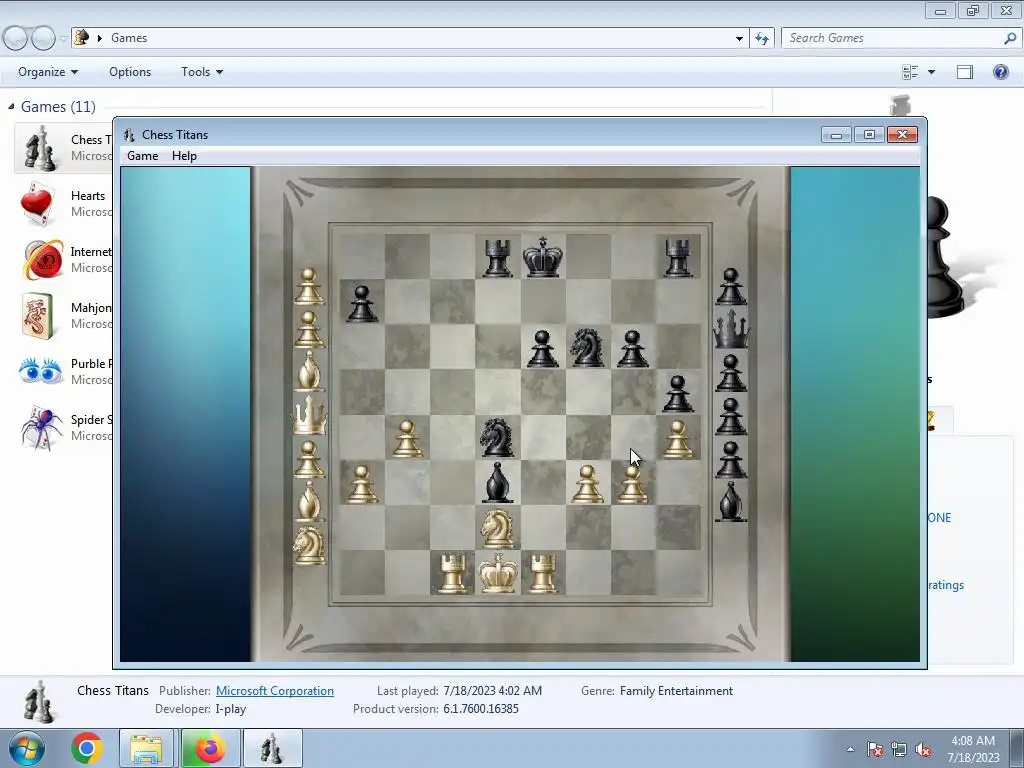
Task: Open the Organize dropdown menu
Action: (48, 72)
